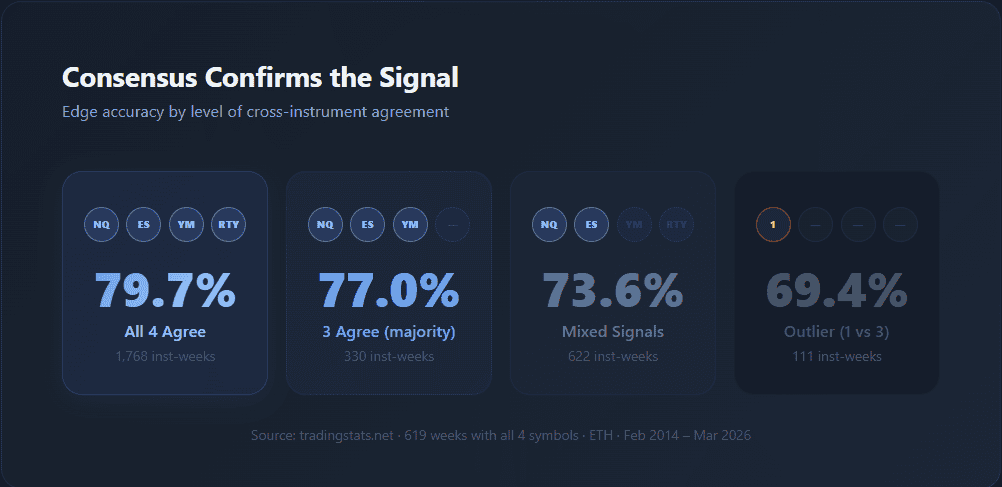Click the "Mixed Signals" card label
The image size is (1002, 487).
point(613,332)
